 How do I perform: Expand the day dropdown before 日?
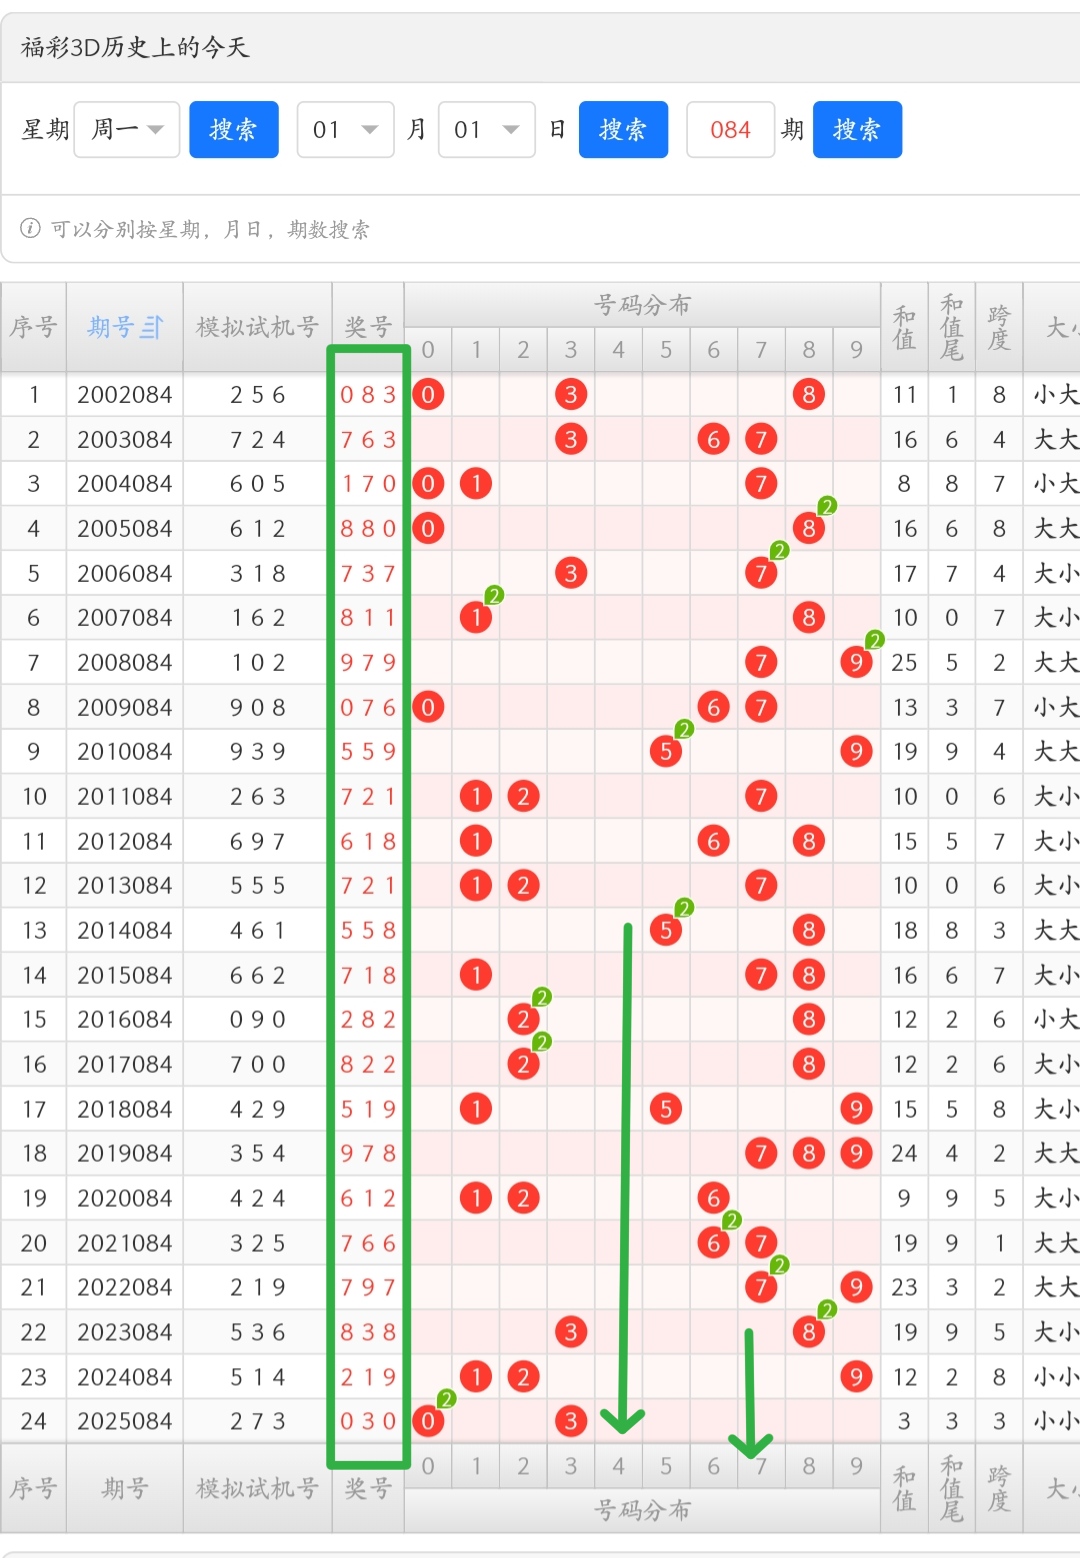point(486,130)
